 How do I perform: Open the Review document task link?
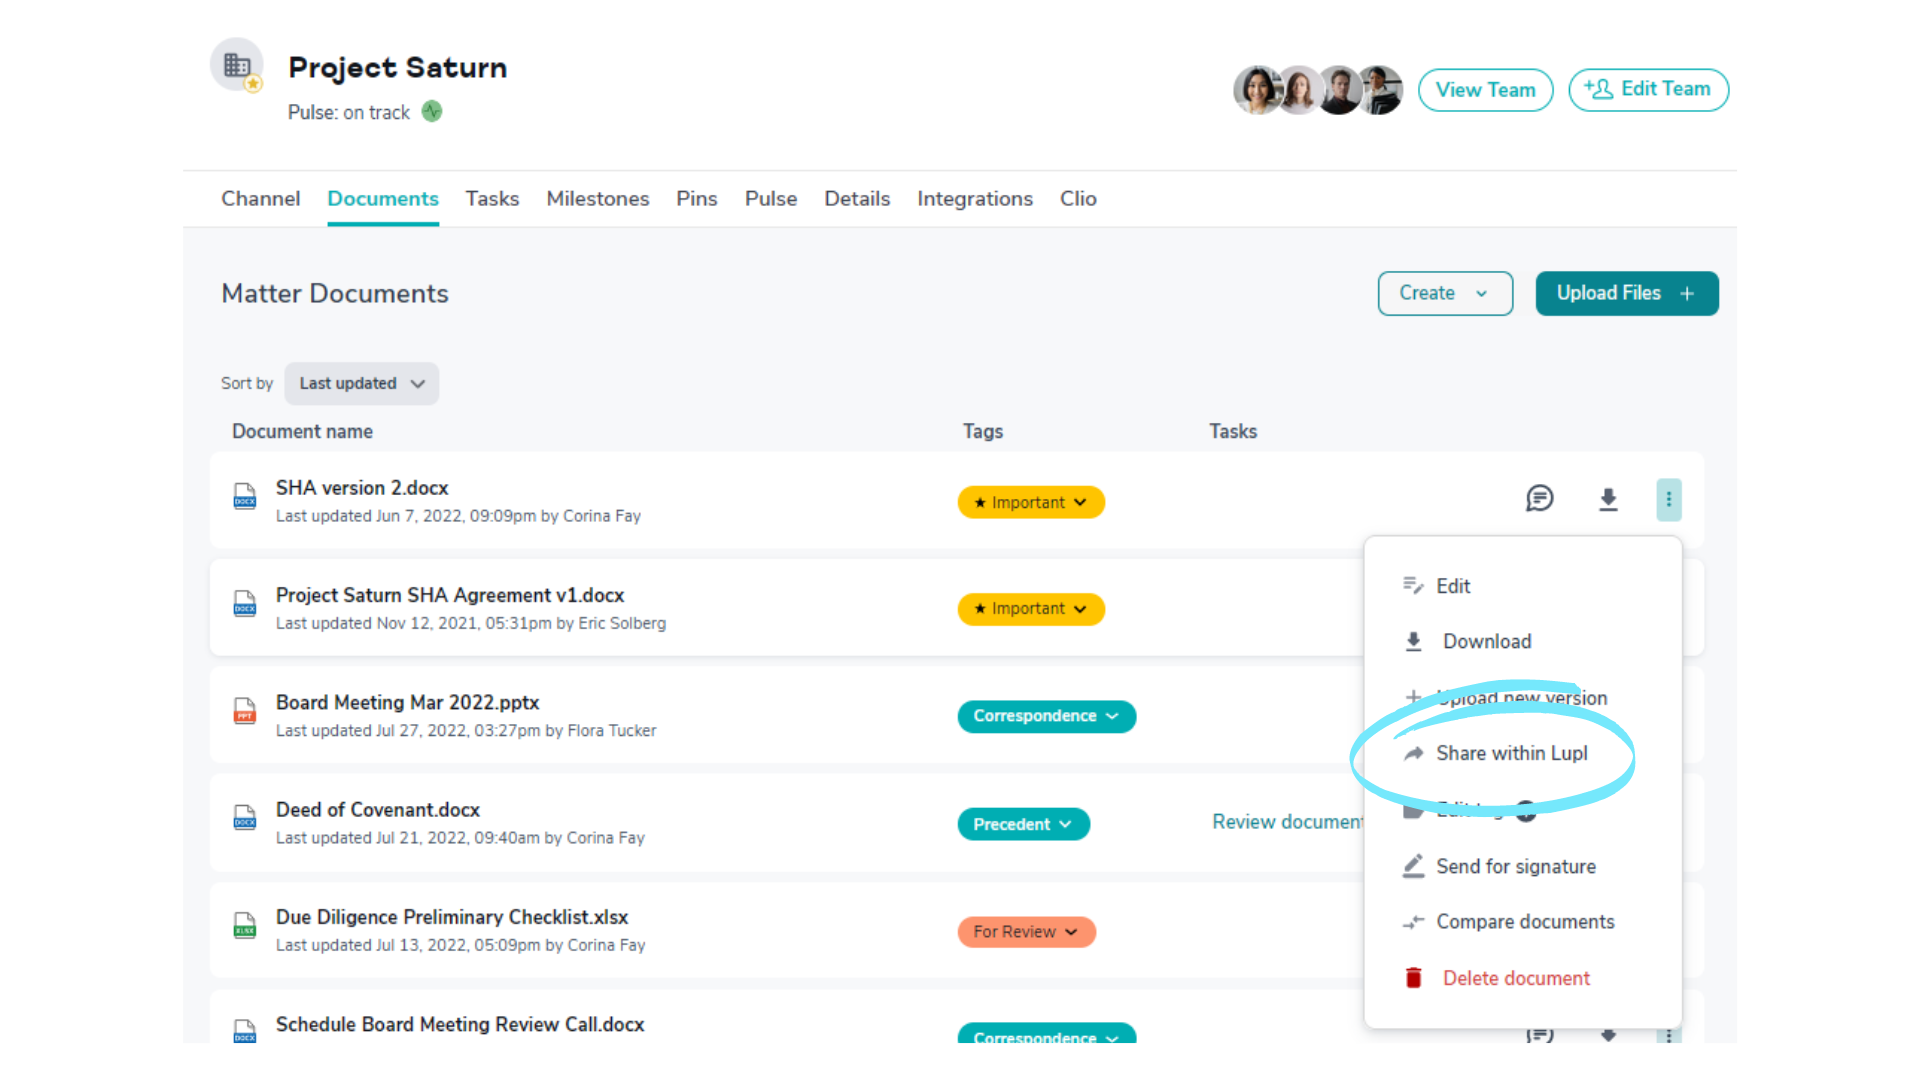click(1286, 822)
